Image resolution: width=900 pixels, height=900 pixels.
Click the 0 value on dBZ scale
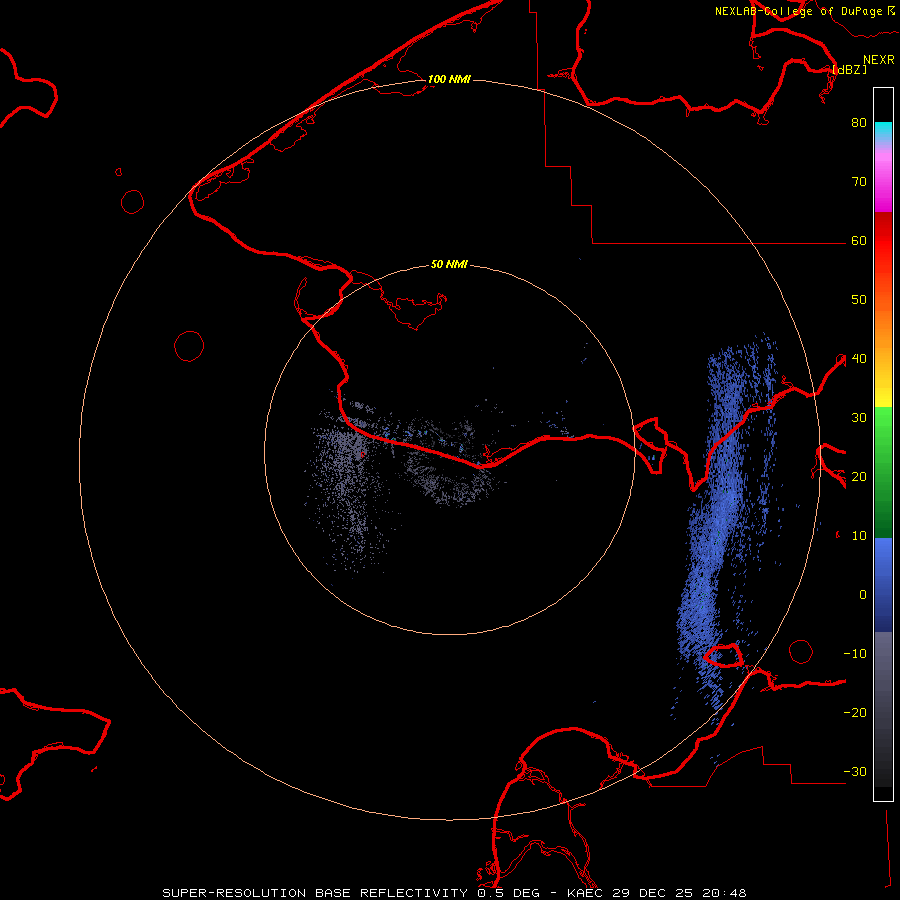[x=863, y=595]
